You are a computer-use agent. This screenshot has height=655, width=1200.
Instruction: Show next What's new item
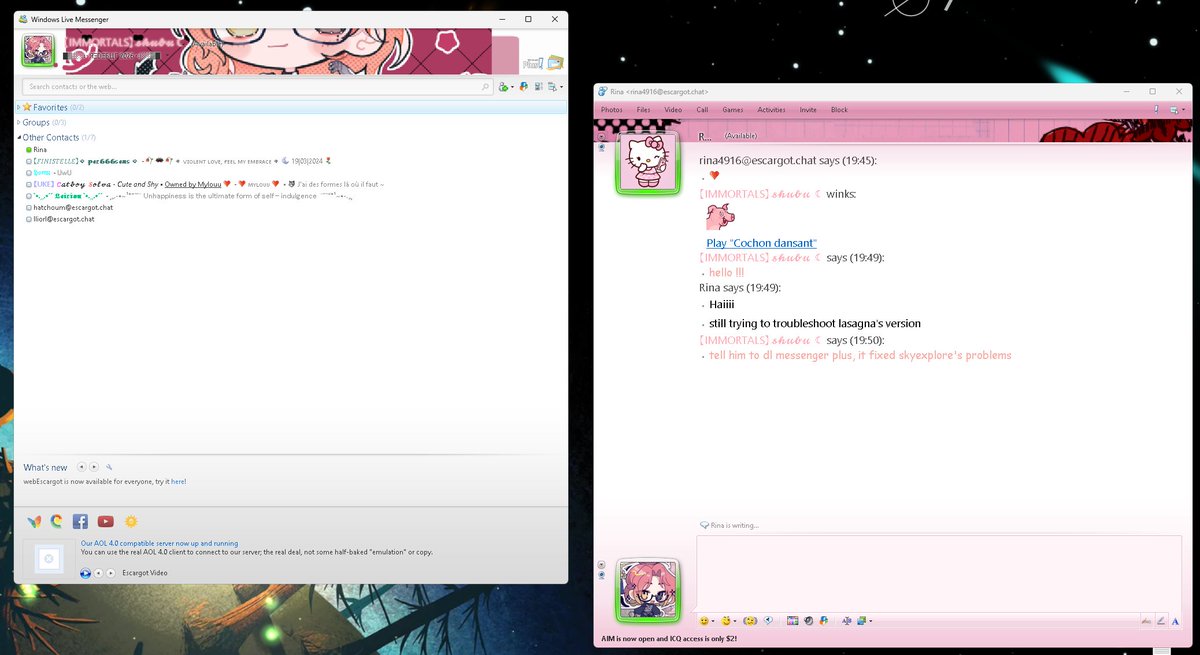tap(94, 467)
